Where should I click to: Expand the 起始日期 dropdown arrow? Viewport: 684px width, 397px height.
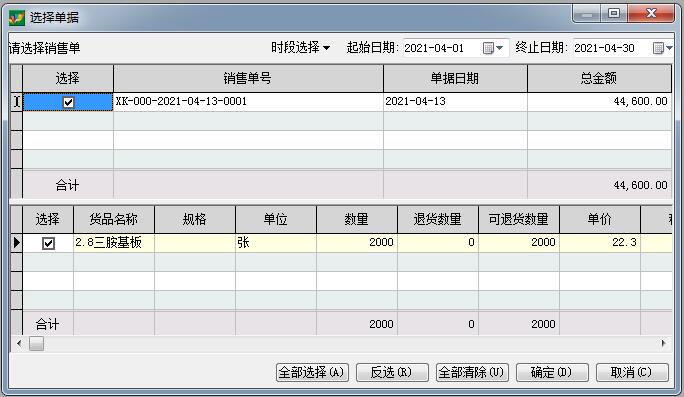[x=500, y=48]
